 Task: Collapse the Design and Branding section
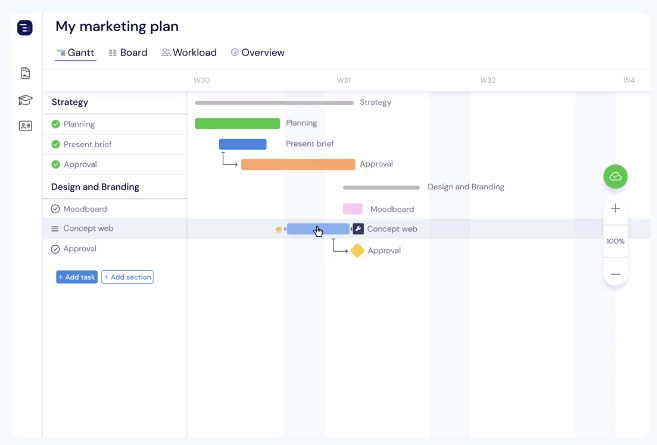(95, 187)
